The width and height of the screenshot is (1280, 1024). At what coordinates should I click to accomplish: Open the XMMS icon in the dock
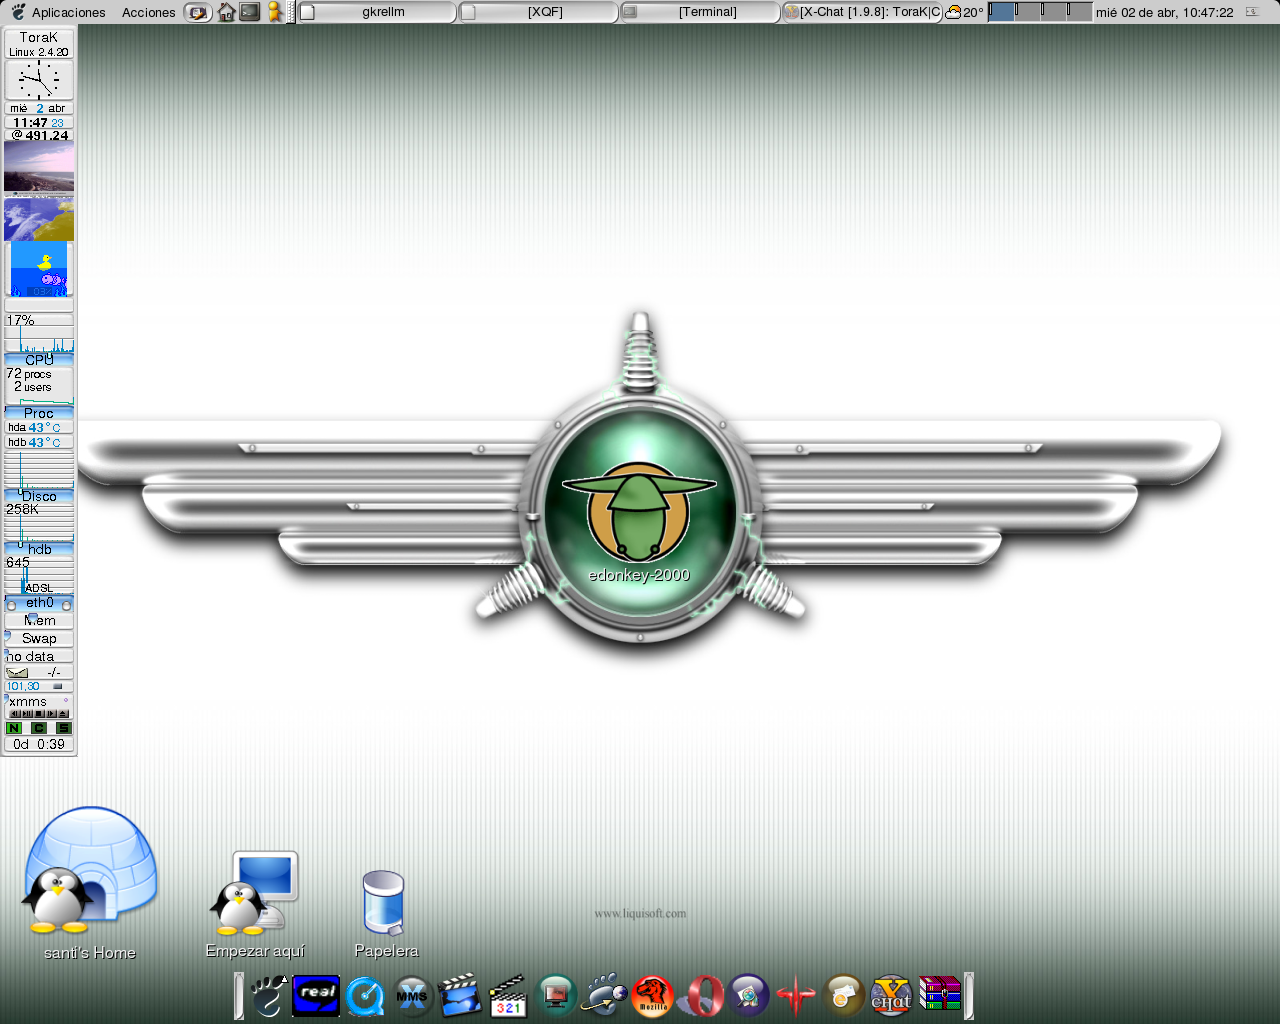click(x=412, y=996)
